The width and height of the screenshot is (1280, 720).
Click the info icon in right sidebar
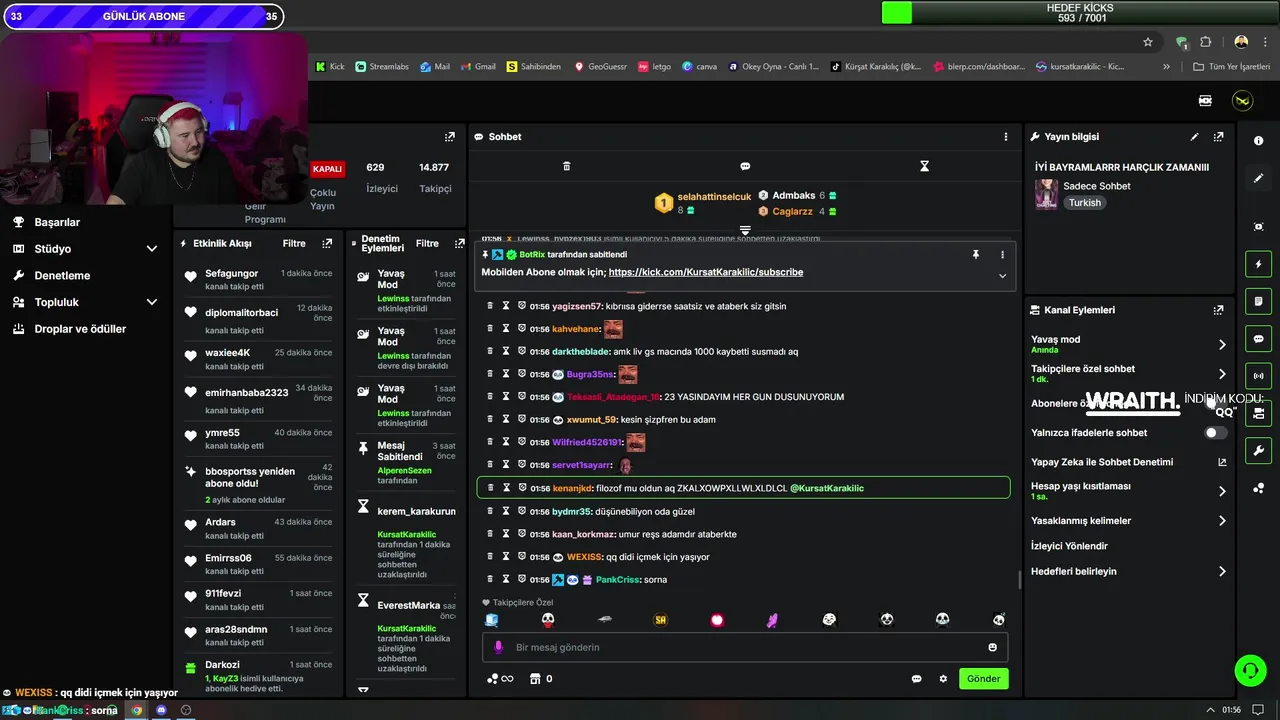1258,141
